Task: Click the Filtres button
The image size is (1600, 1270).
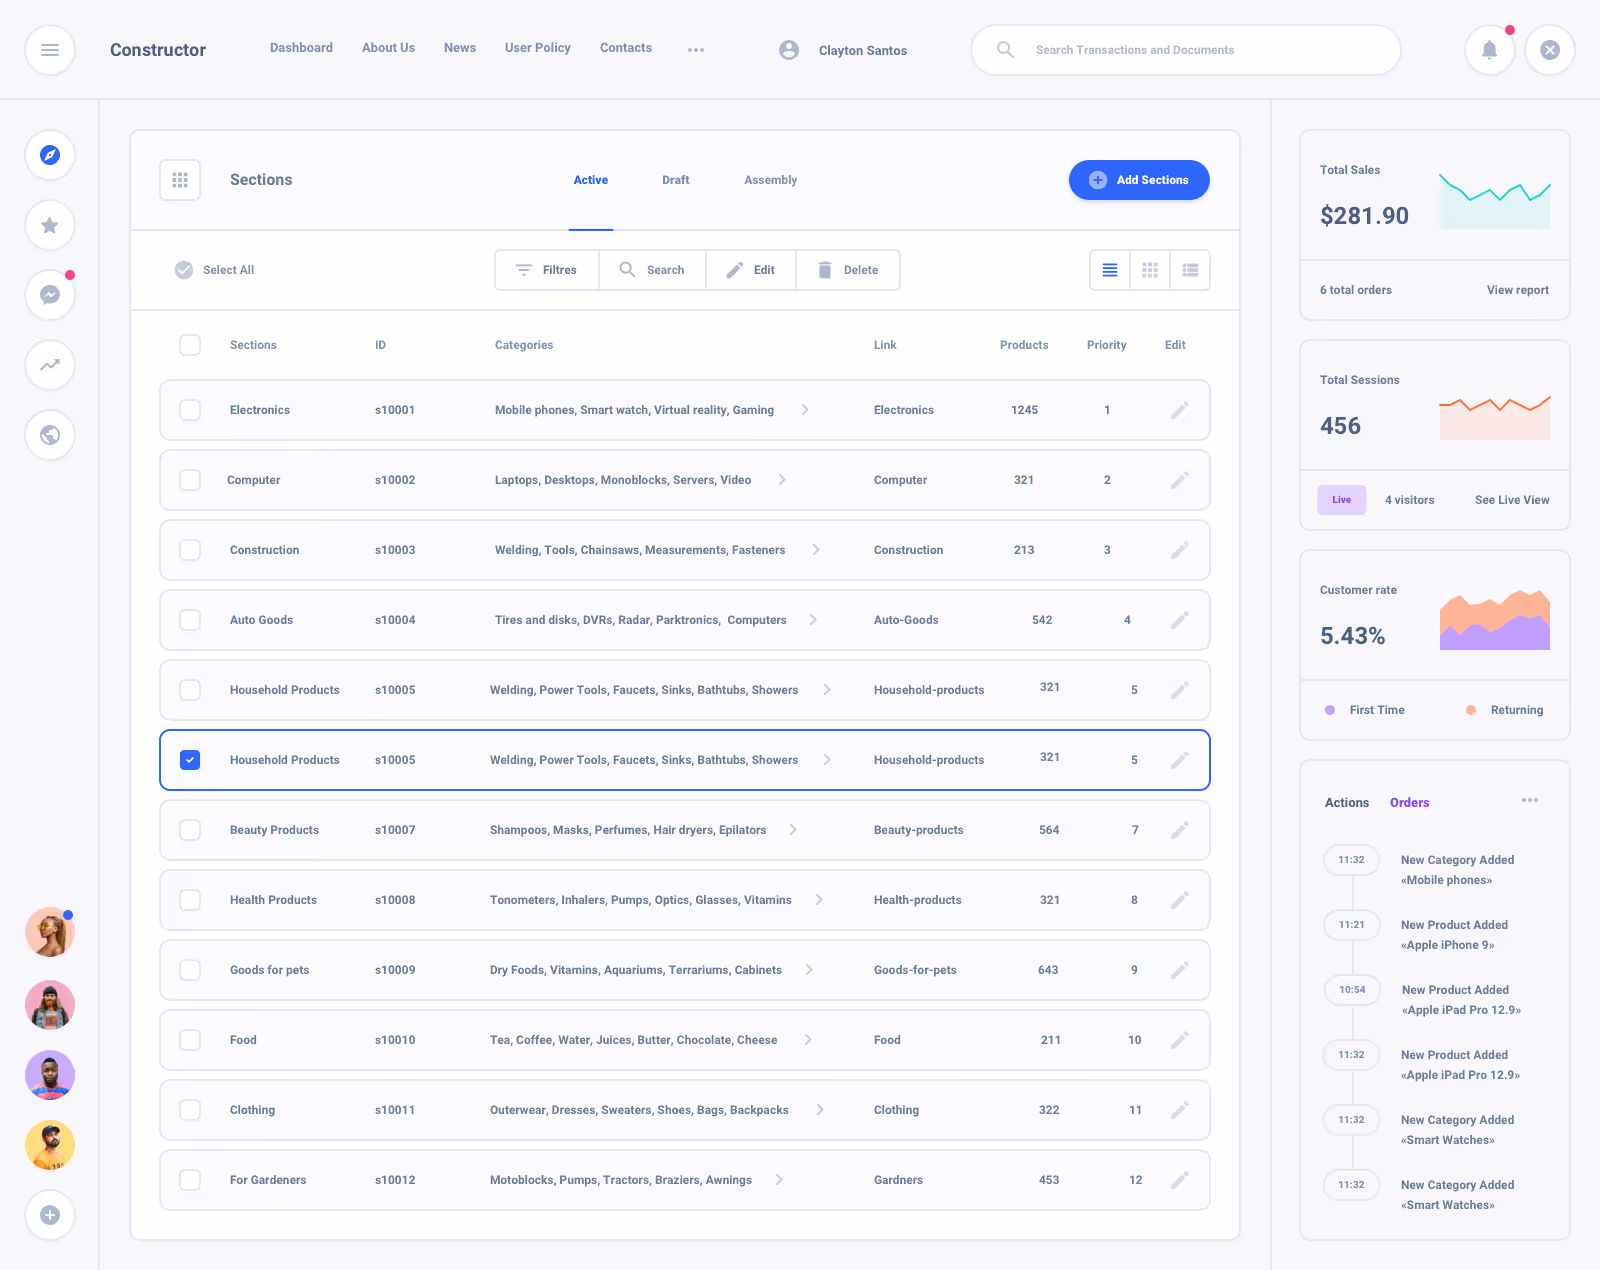Action: point(547,270)
